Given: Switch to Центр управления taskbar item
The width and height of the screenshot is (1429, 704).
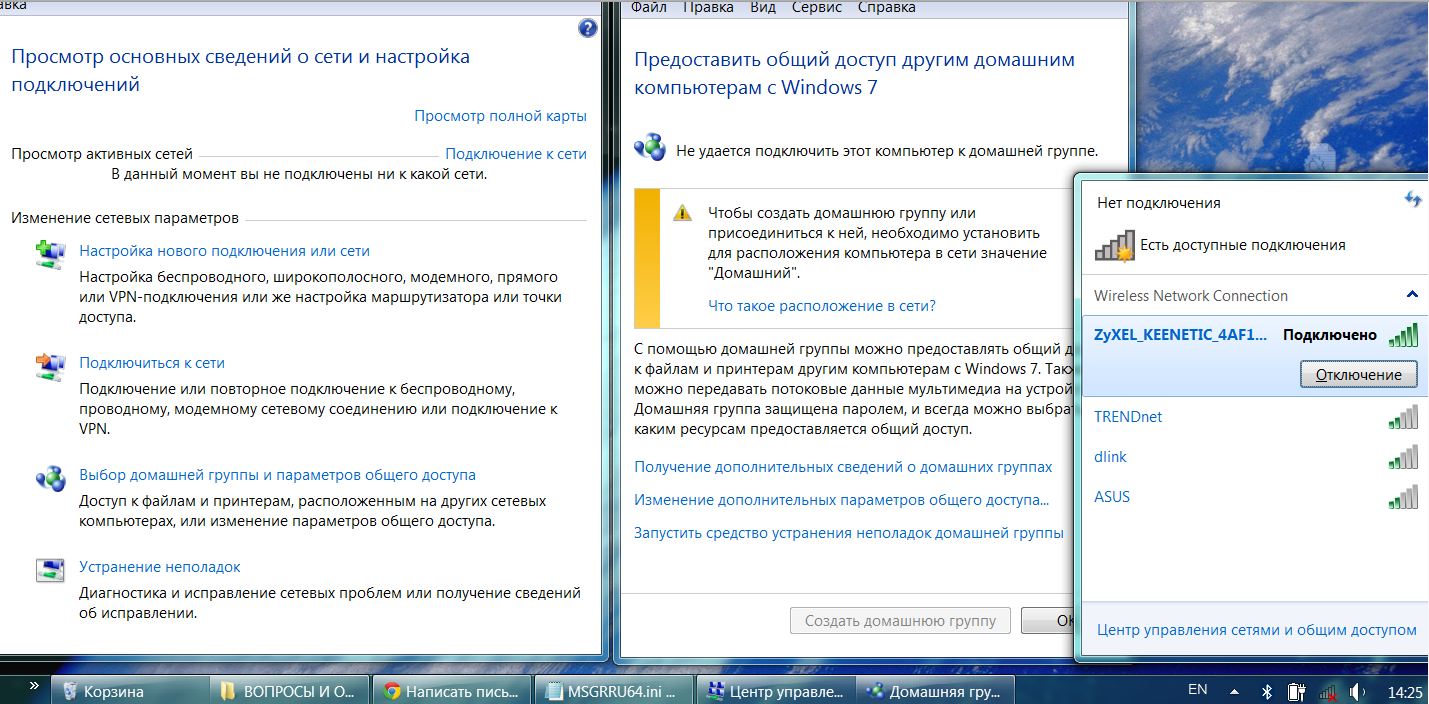Looking at the screenshot, I should tap(775, 690).
